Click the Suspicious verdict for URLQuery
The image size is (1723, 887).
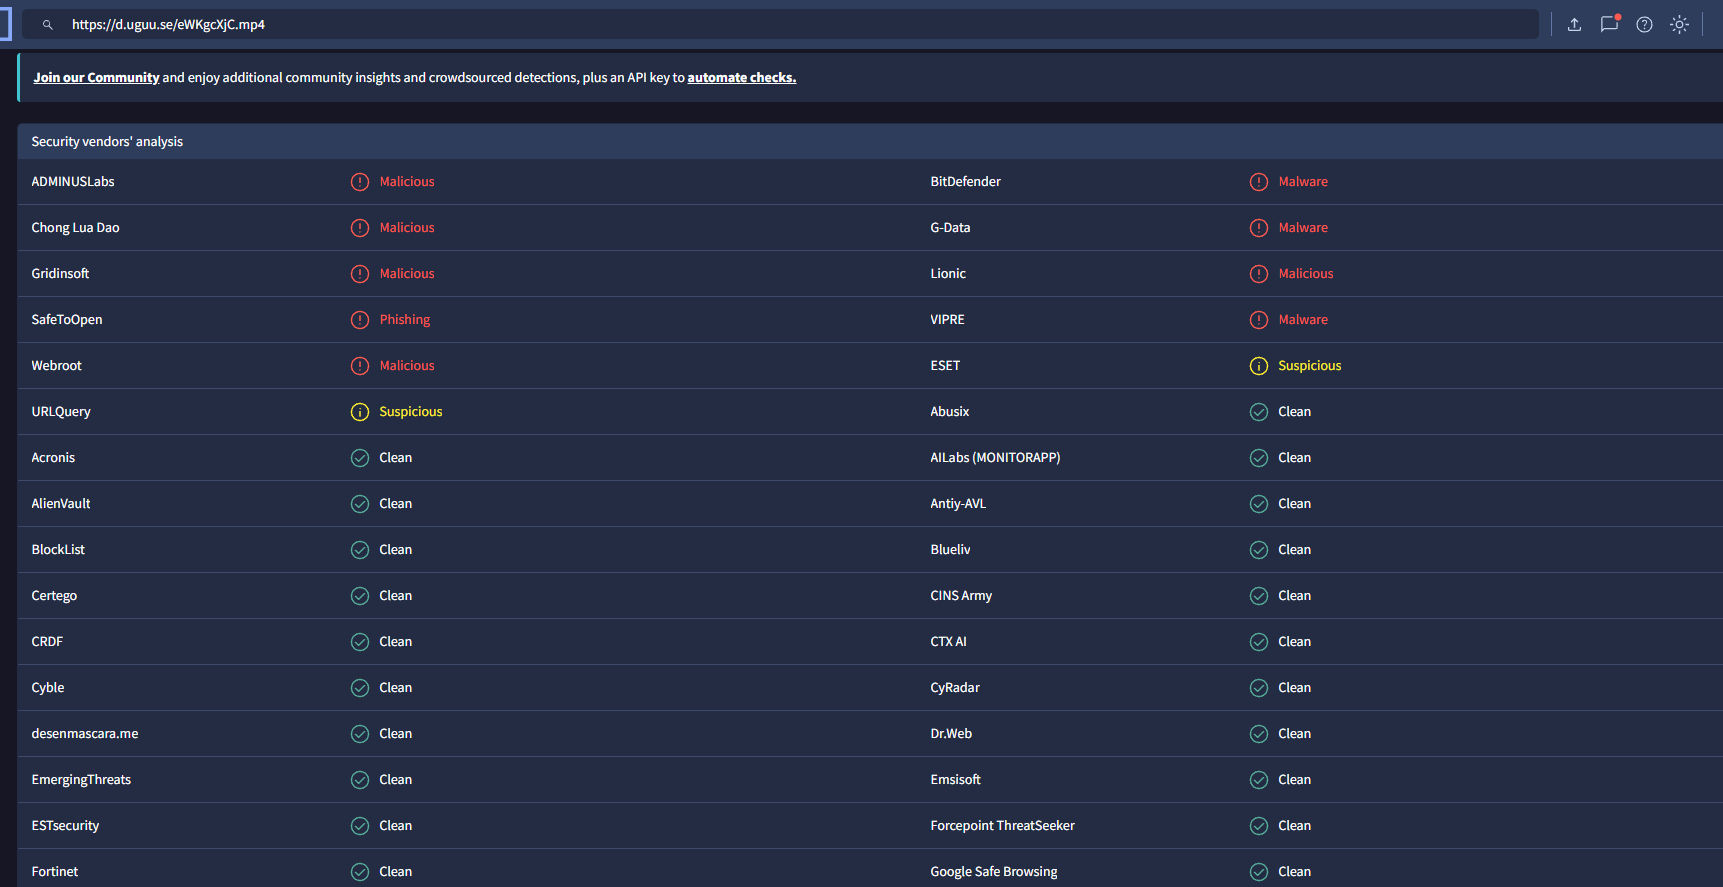(x=411, y=412)
